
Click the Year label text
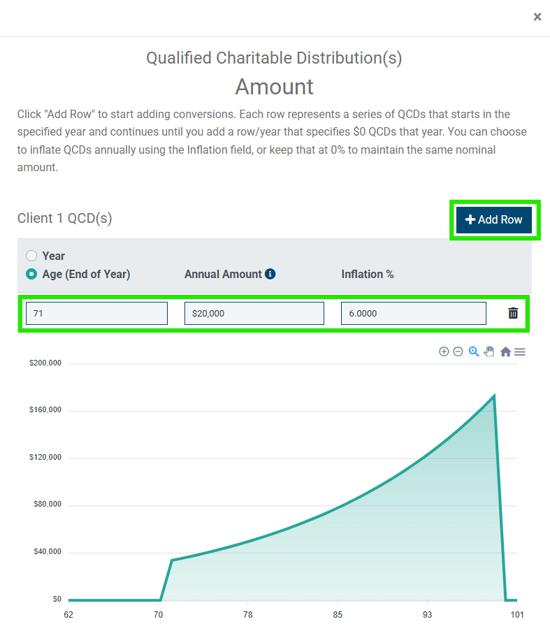click(x=53, y=256)
